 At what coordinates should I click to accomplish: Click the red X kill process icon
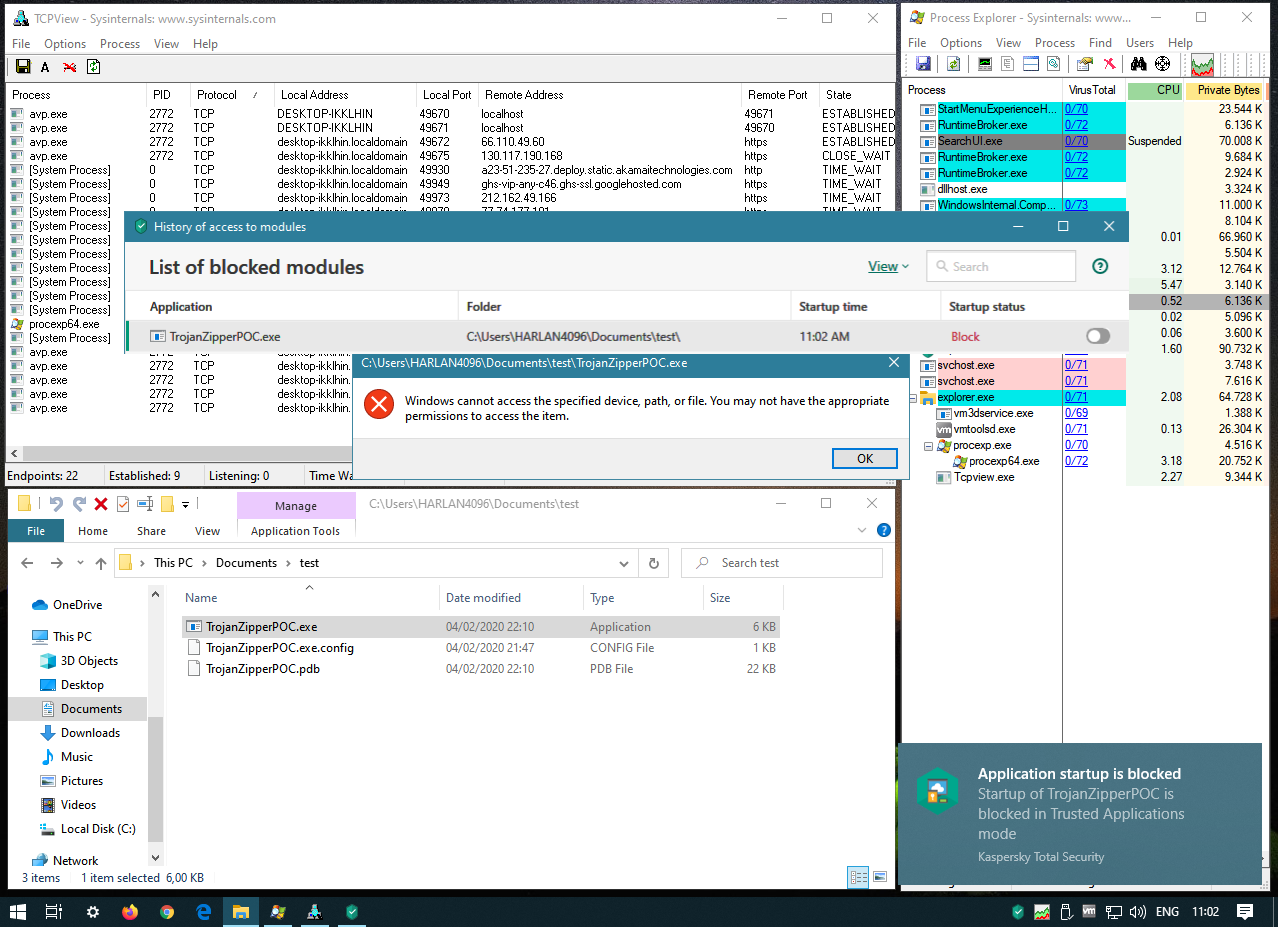coord(1109,64)
